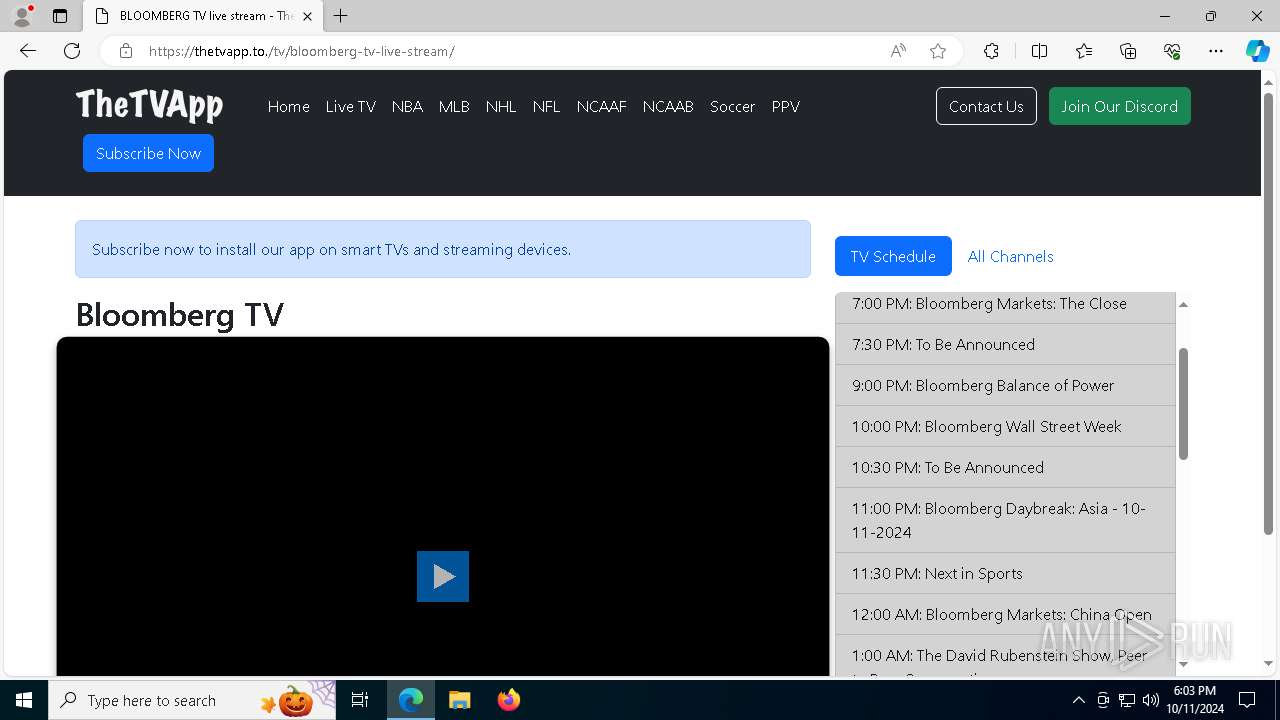Image resolution: width=1280 pixels, height=720 pixels.
Task: Click the schedule list scroll-up arrow
Action: pyautogui.click(x=1183, y=304)
